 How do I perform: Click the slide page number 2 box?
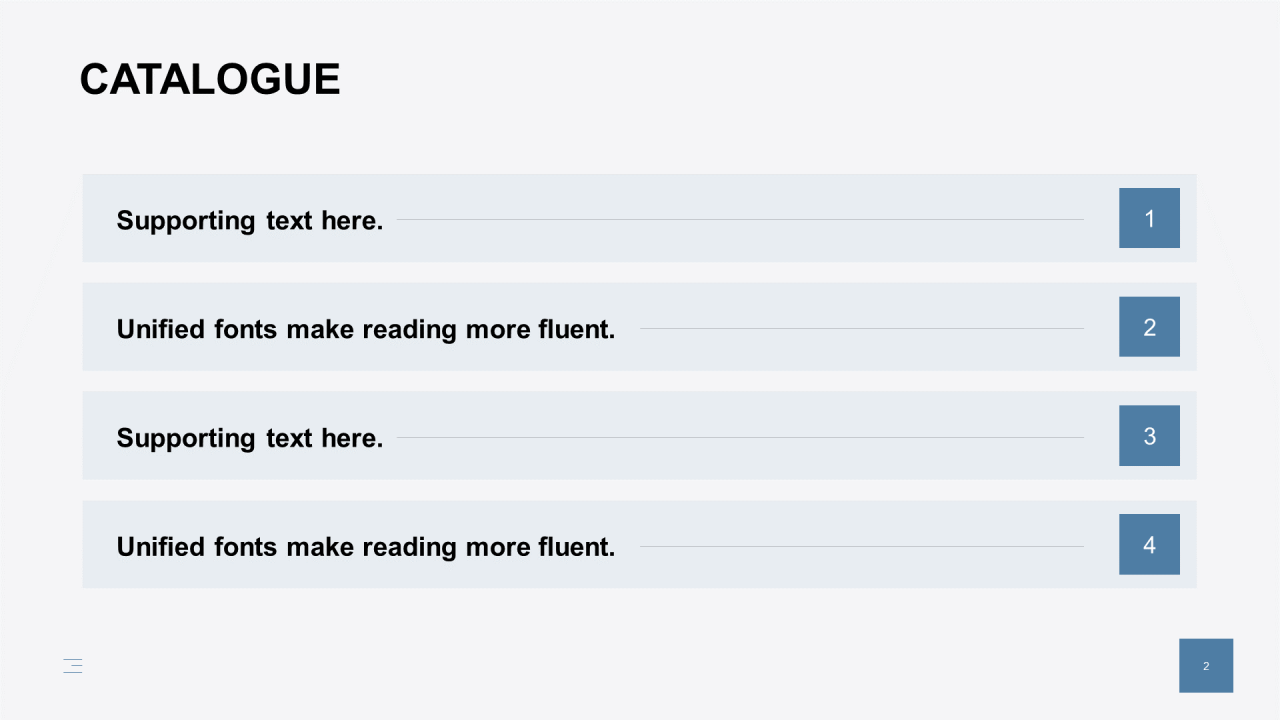pyautogui.click(x=1206, y=666)
